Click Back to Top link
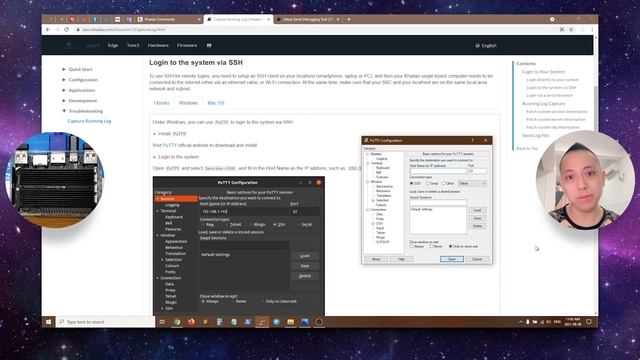Screen dimensions: 640x360 pos(527,148)
